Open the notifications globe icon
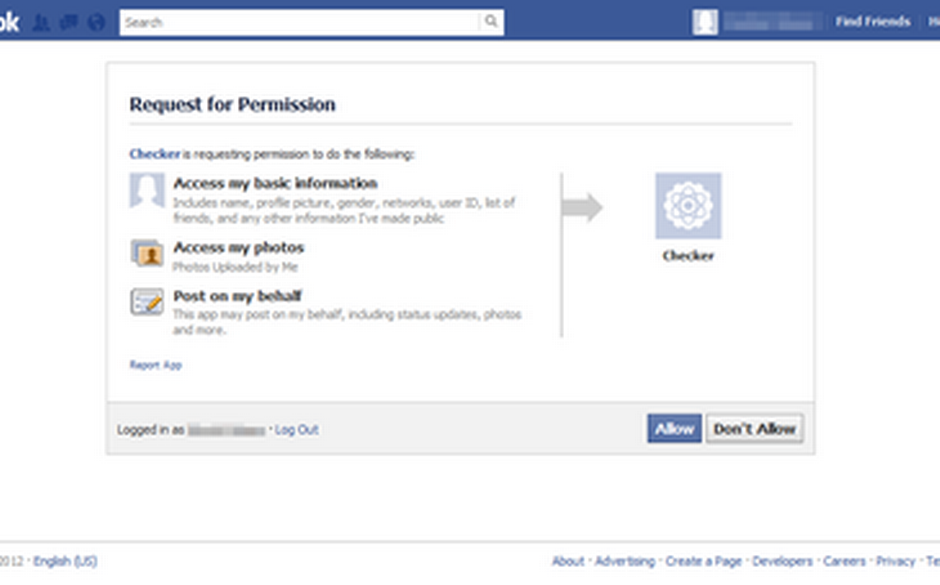940x585 pixels. (x=97, y=23)
